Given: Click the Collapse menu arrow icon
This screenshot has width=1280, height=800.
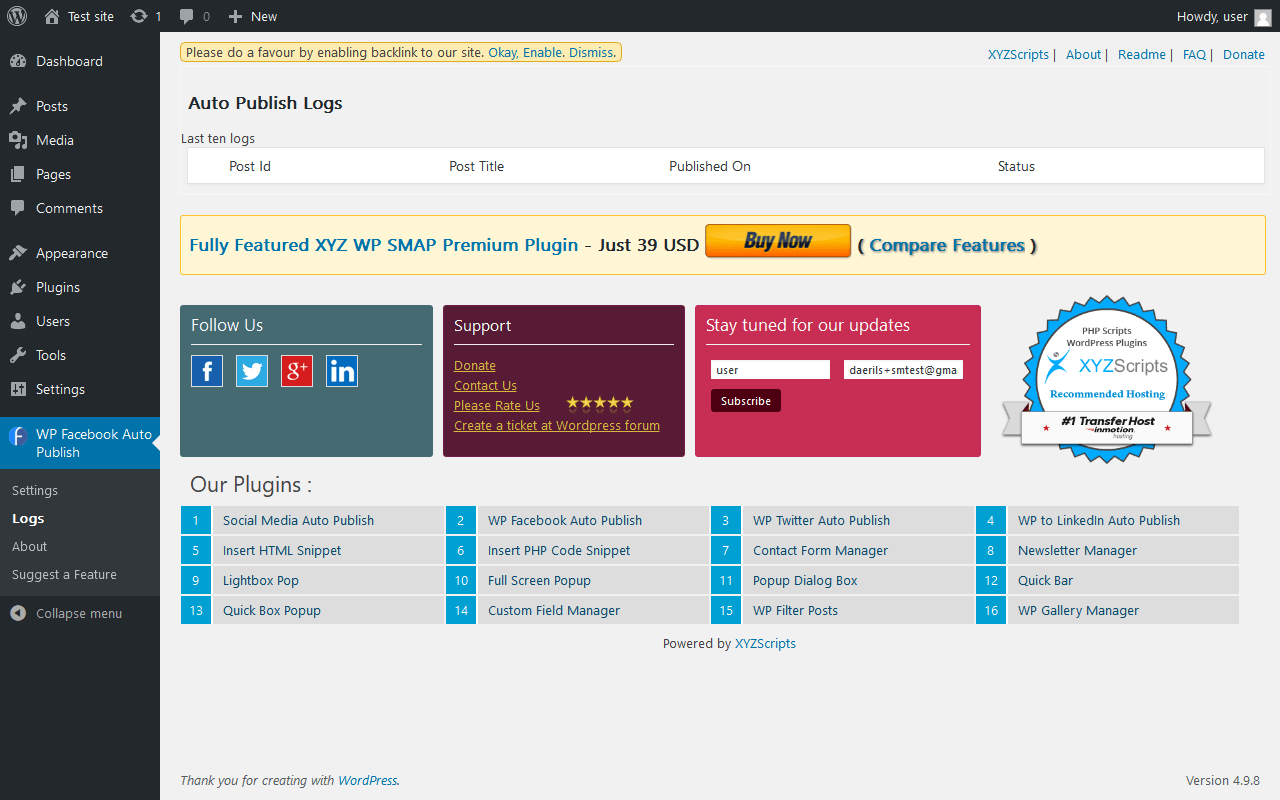Looking at the screenshot, I should (18, 613).
